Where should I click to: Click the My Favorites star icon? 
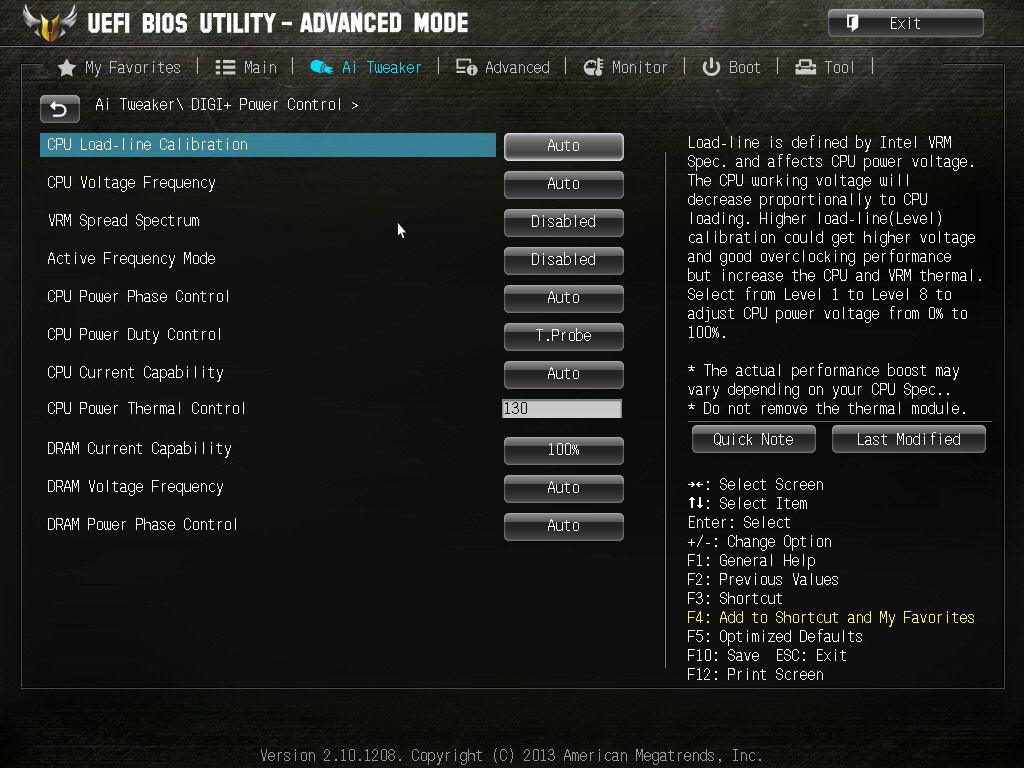pyautogui.click(x=67, y=68)
